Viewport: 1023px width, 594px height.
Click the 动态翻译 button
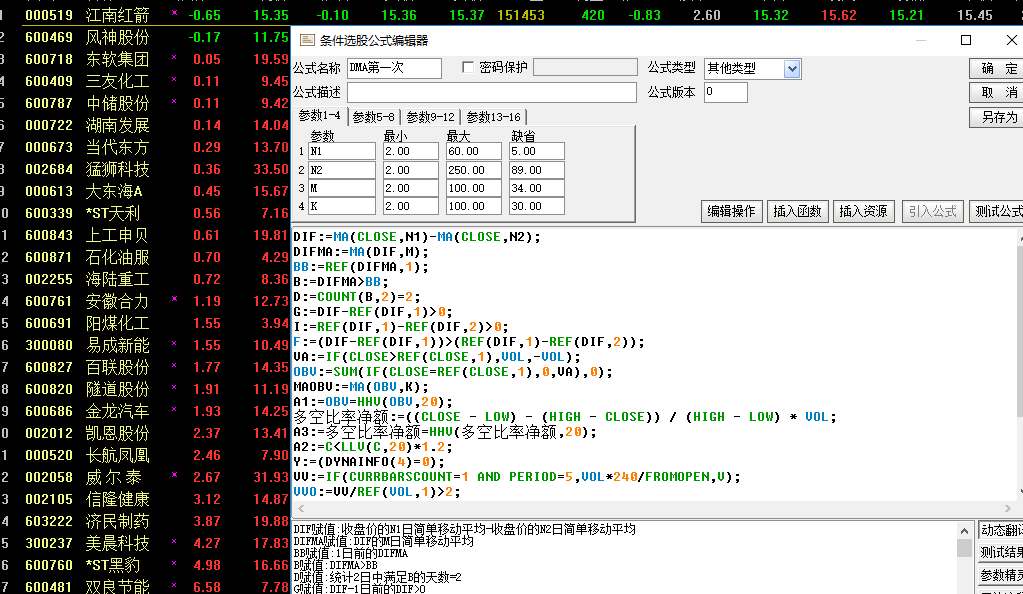[x=1000, y=531]
